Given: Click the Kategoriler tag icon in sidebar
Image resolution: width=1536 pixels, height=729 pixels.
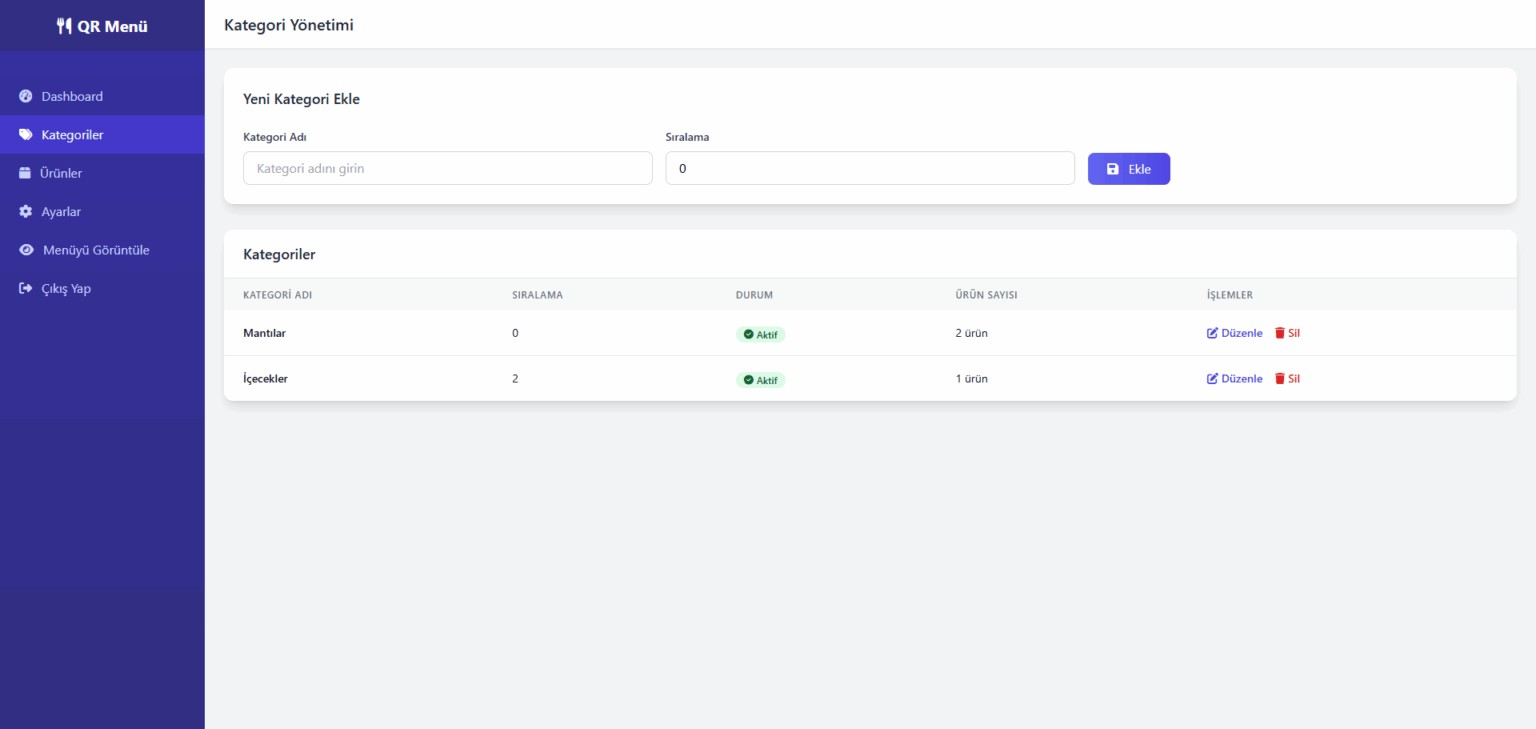Looking at the screenshot, I should (26, 135).
